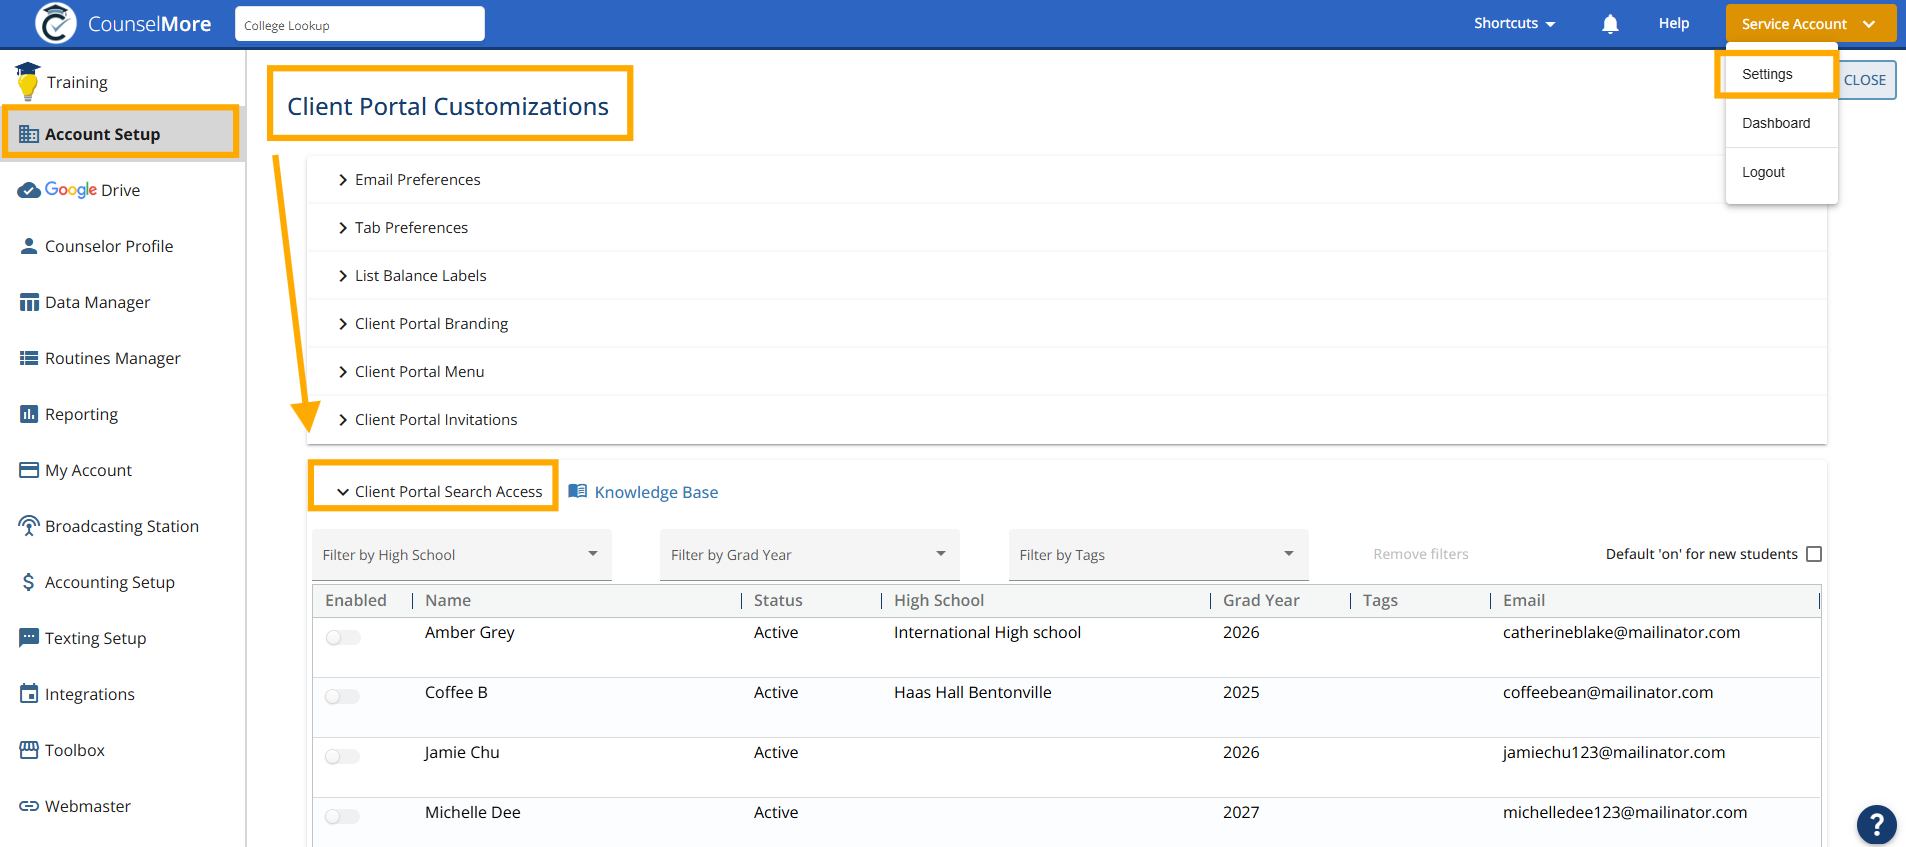Open the Filter by Tags dropdown
1906x847 pixels.
pyautogui.click(x=1159, y=555)
